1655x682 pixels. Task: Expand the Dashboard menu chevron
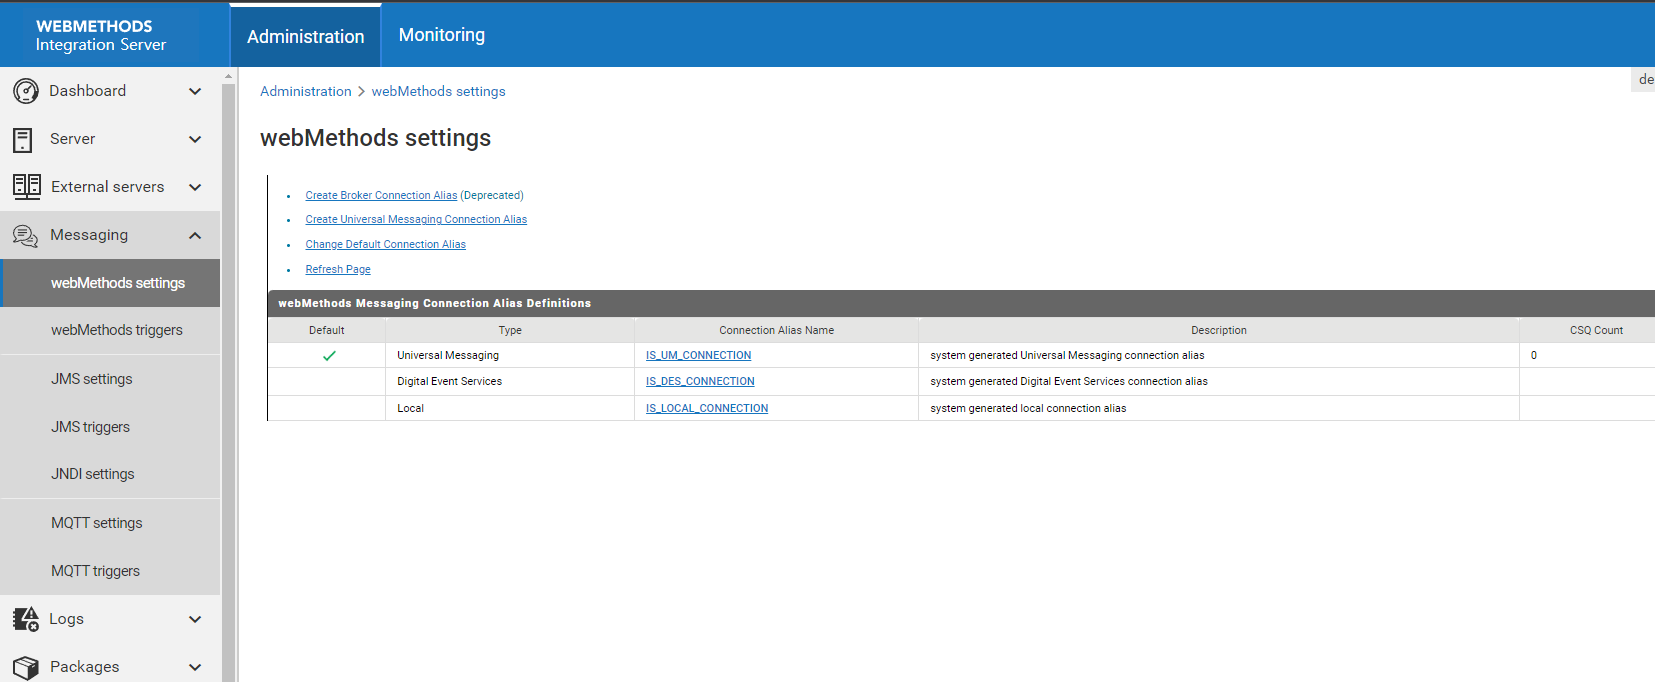click(x=195, y=91)
